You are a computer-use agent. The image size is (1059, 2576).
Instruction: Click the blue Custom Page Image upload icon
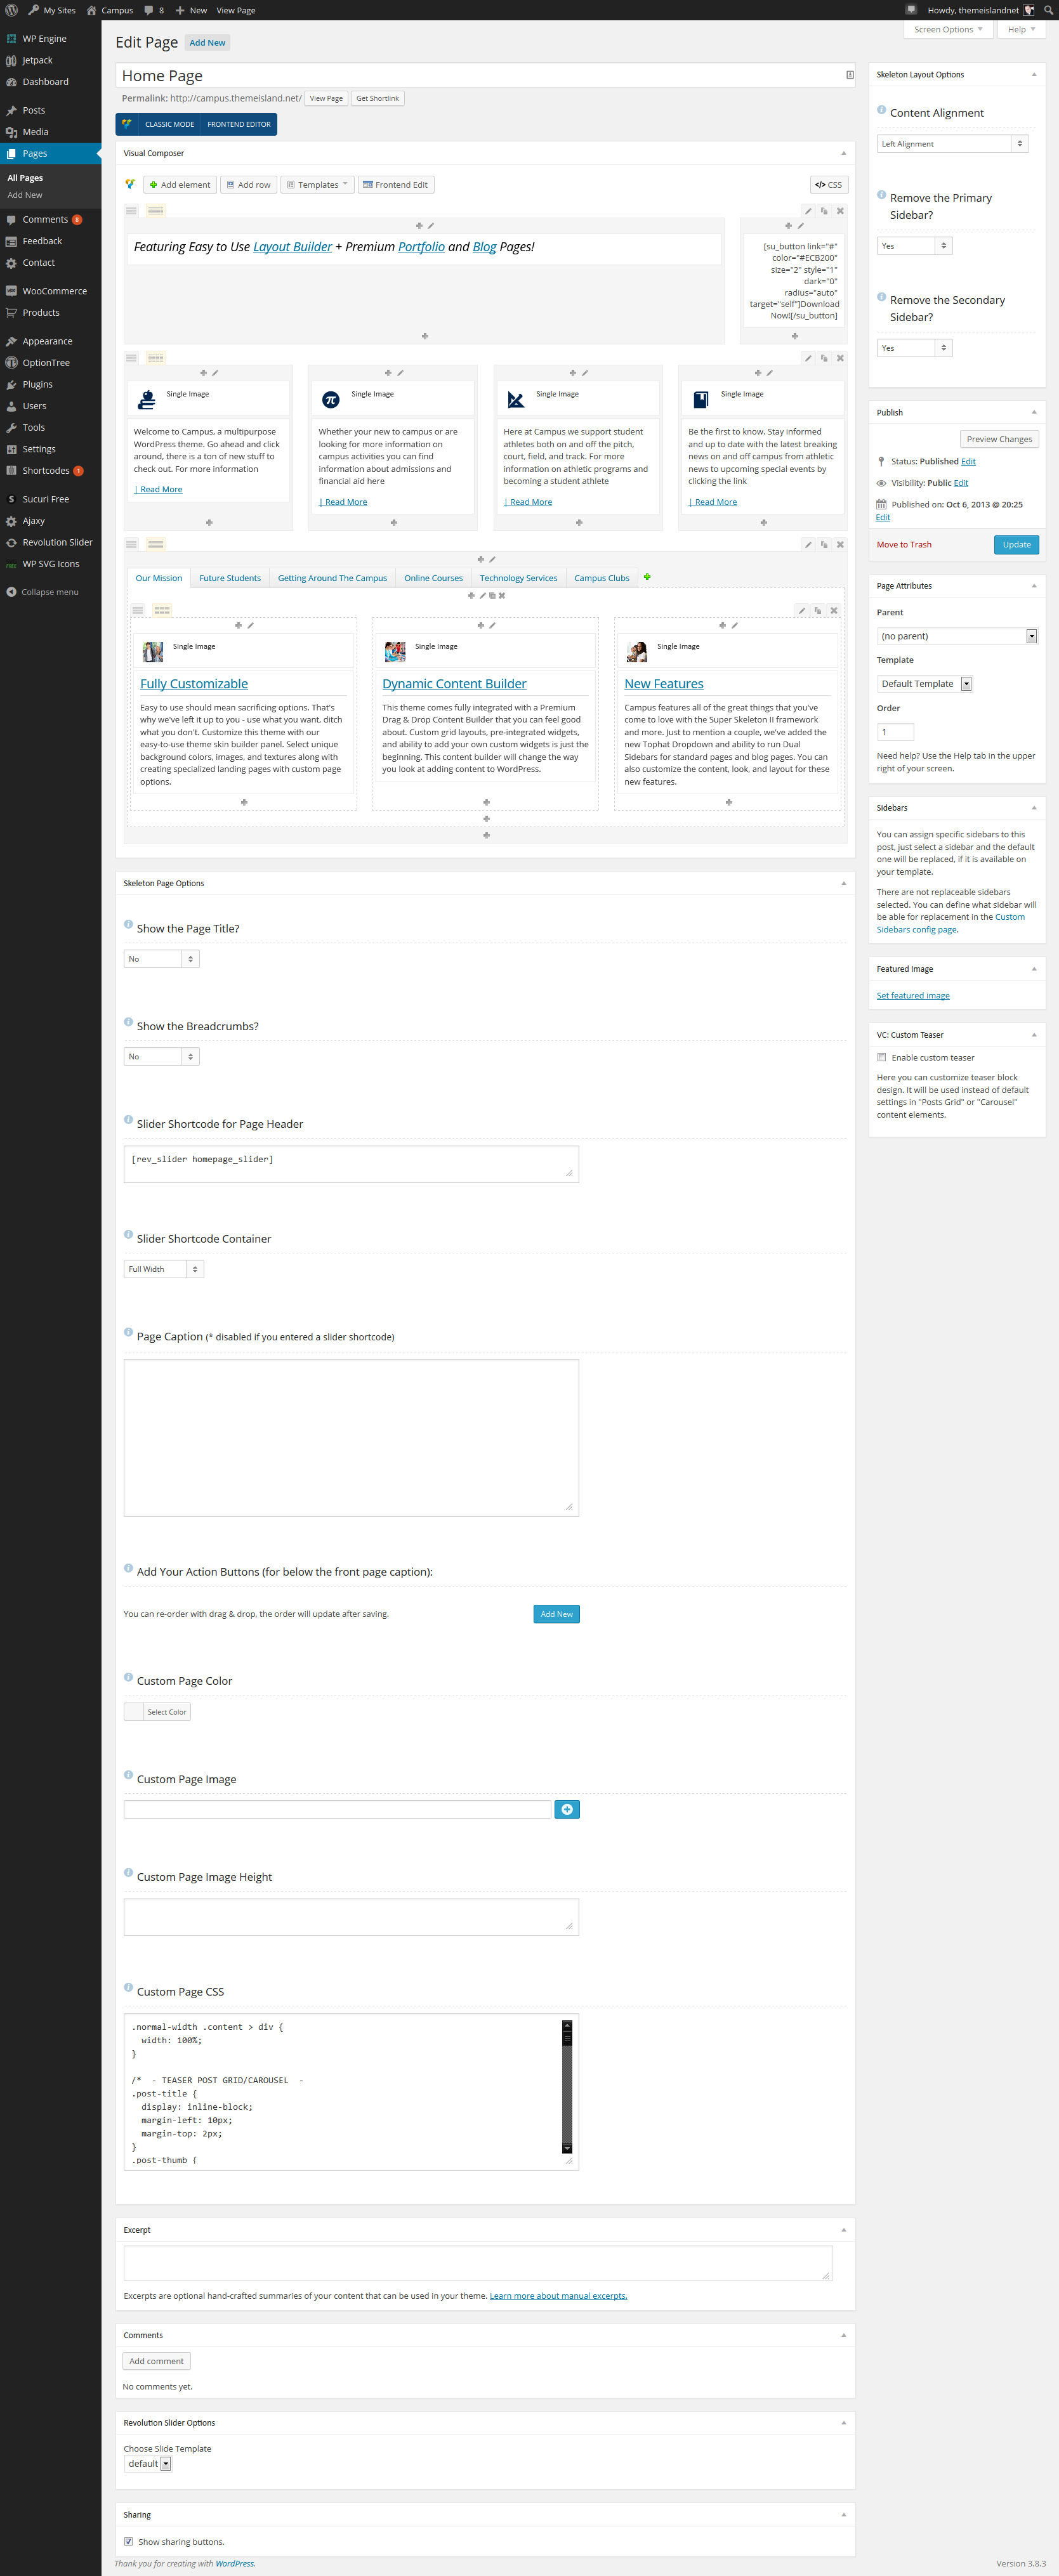[x=566, y=1809]
